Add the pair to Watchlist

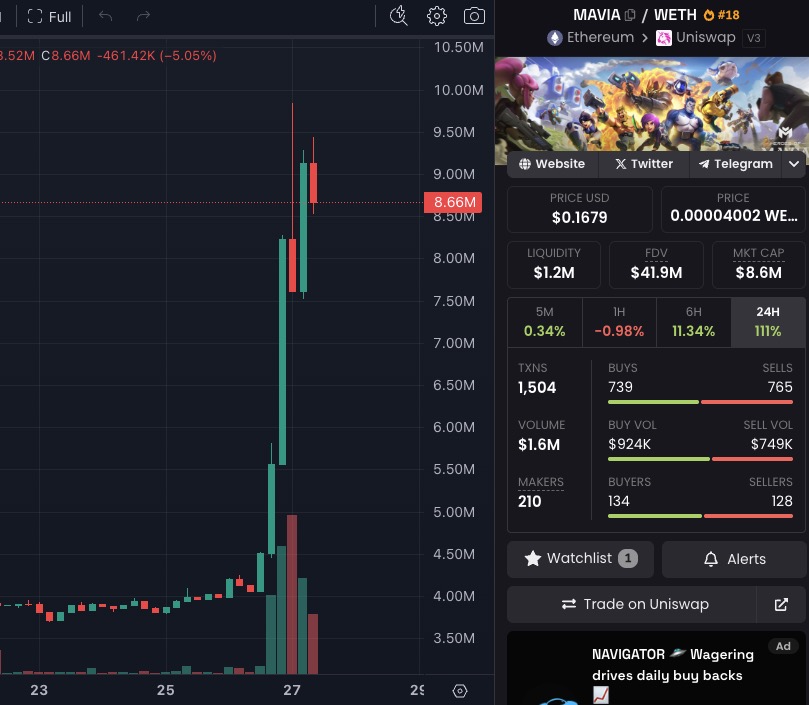point(580,559)
